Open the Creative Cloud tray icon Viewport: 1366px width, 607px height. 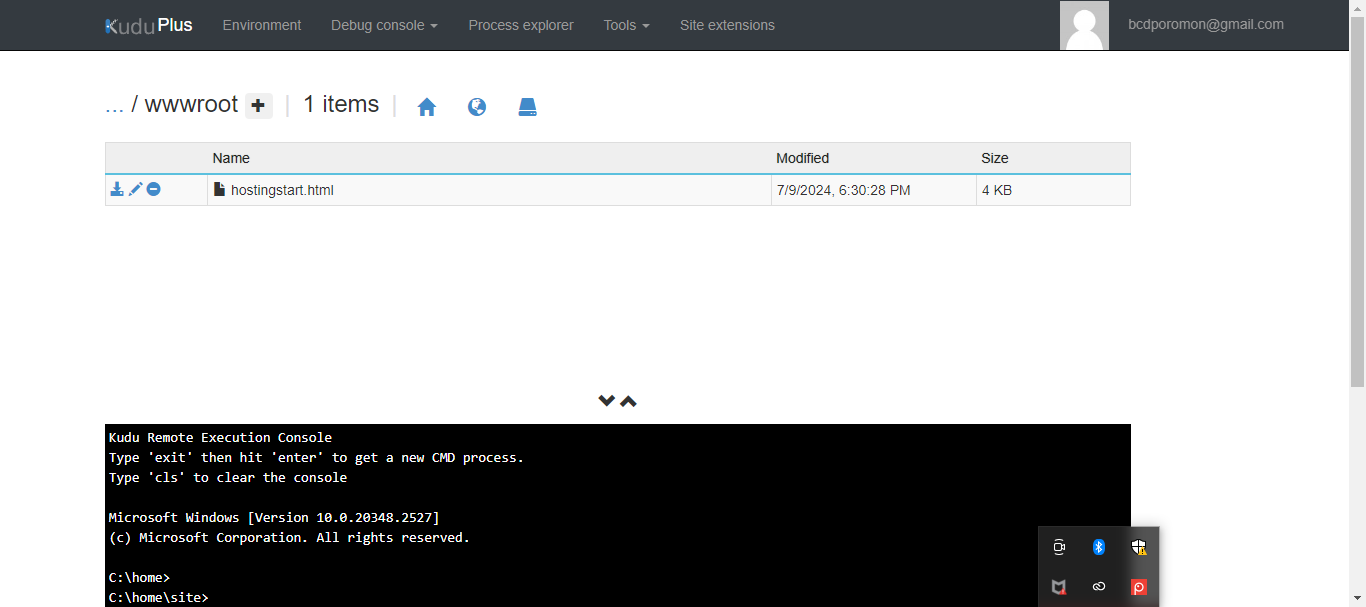click(x=1098, y=587)
